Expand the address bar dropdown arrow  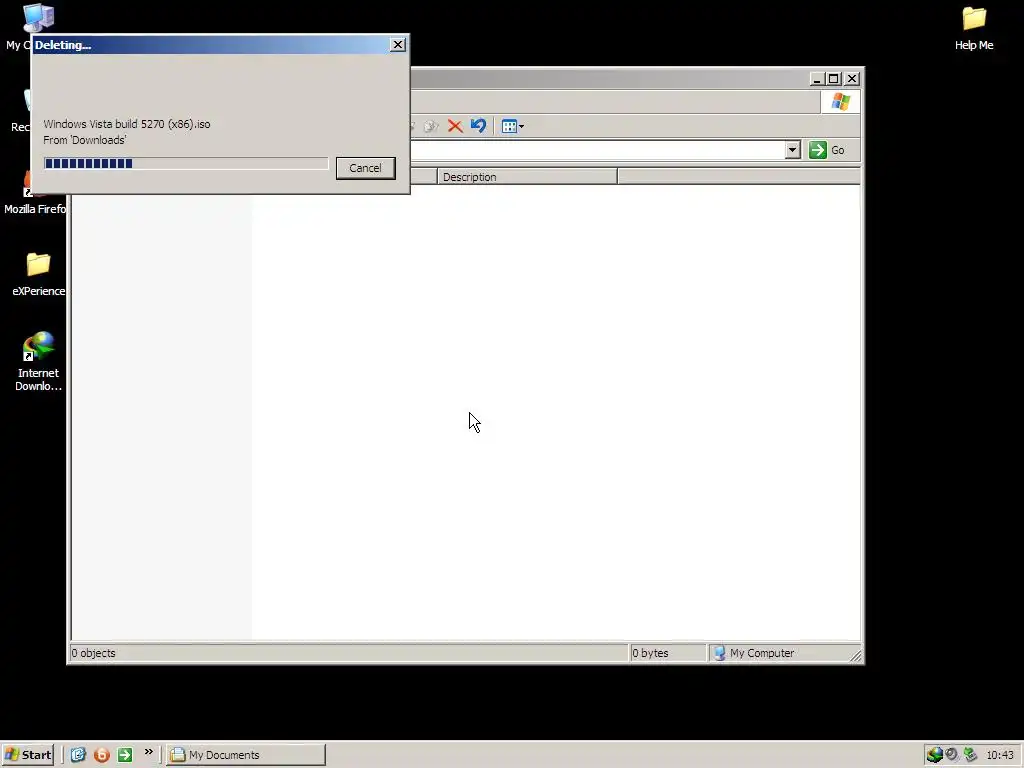point(792,150)
